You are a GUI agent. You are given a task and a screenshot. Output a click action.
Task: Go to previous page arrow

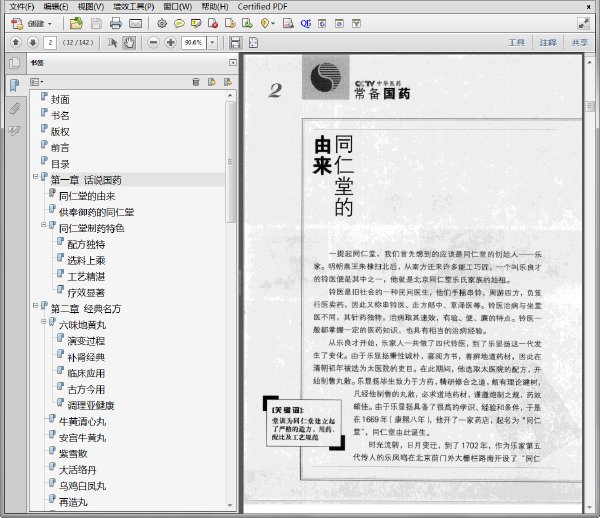[16, 42]
